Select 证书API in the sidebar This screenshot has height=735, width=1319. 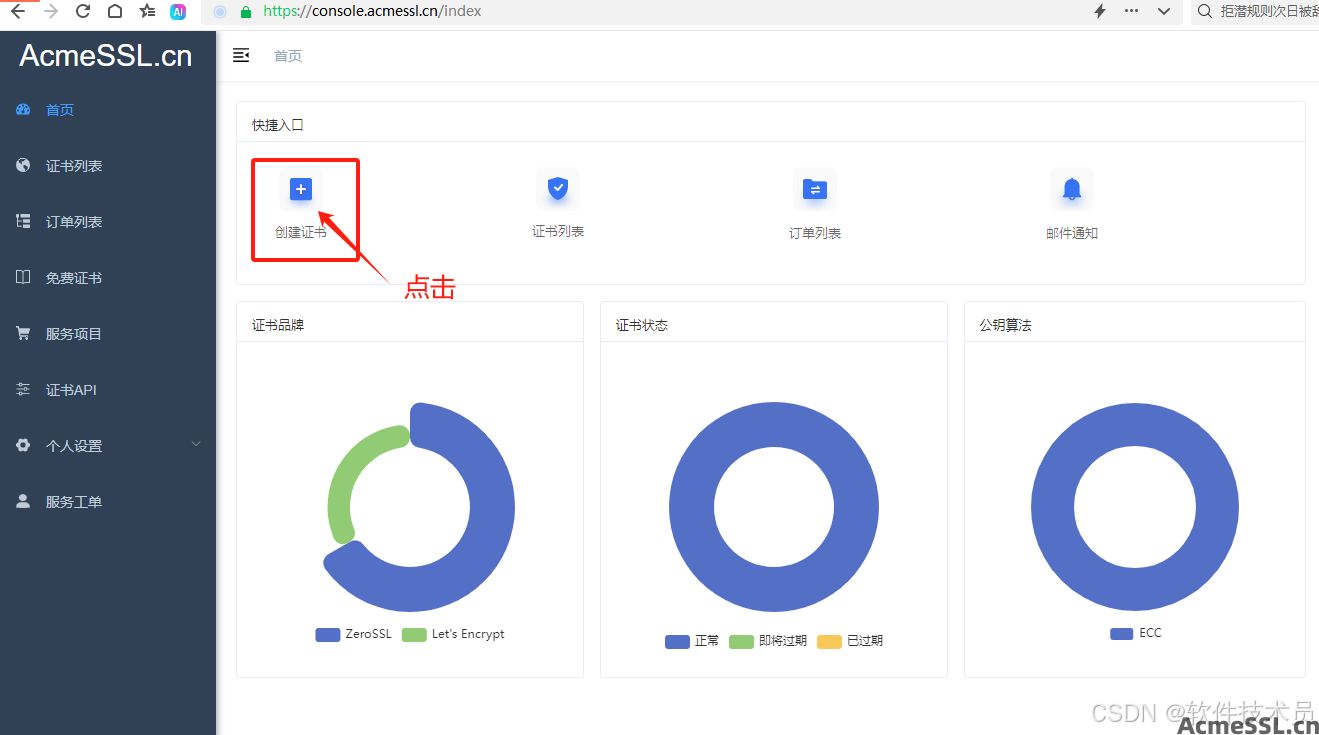click(x=71, y=390)
